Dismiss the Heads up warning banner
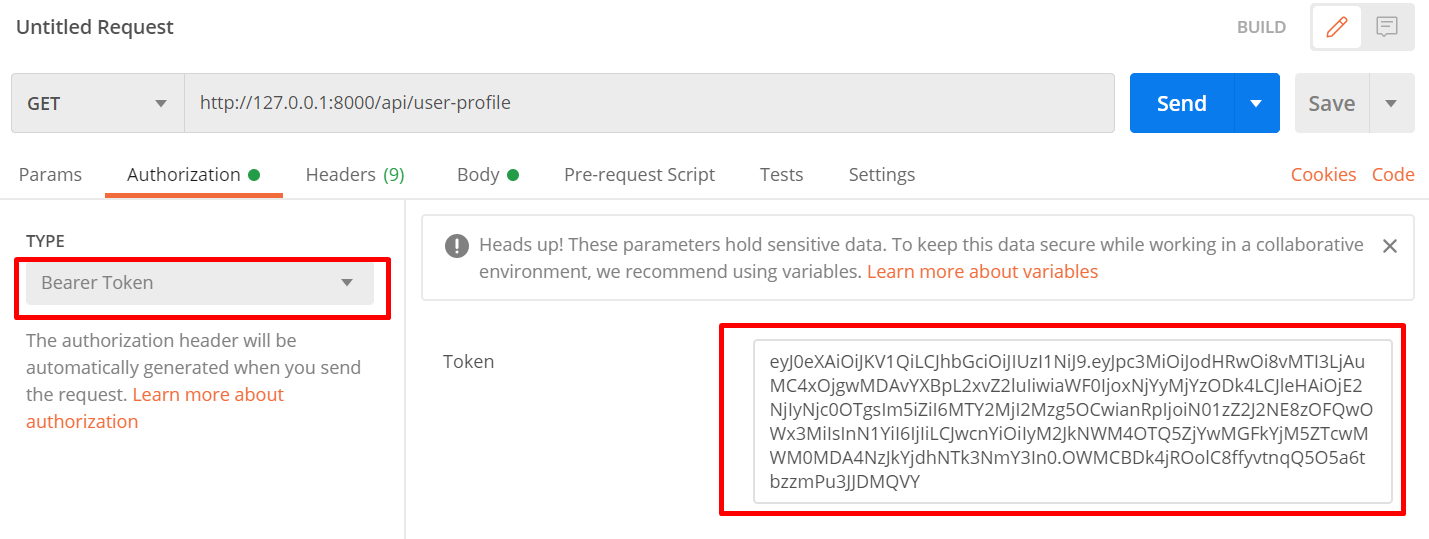The width and height of the screenshot is (1429, 539). pos(1389,246)
